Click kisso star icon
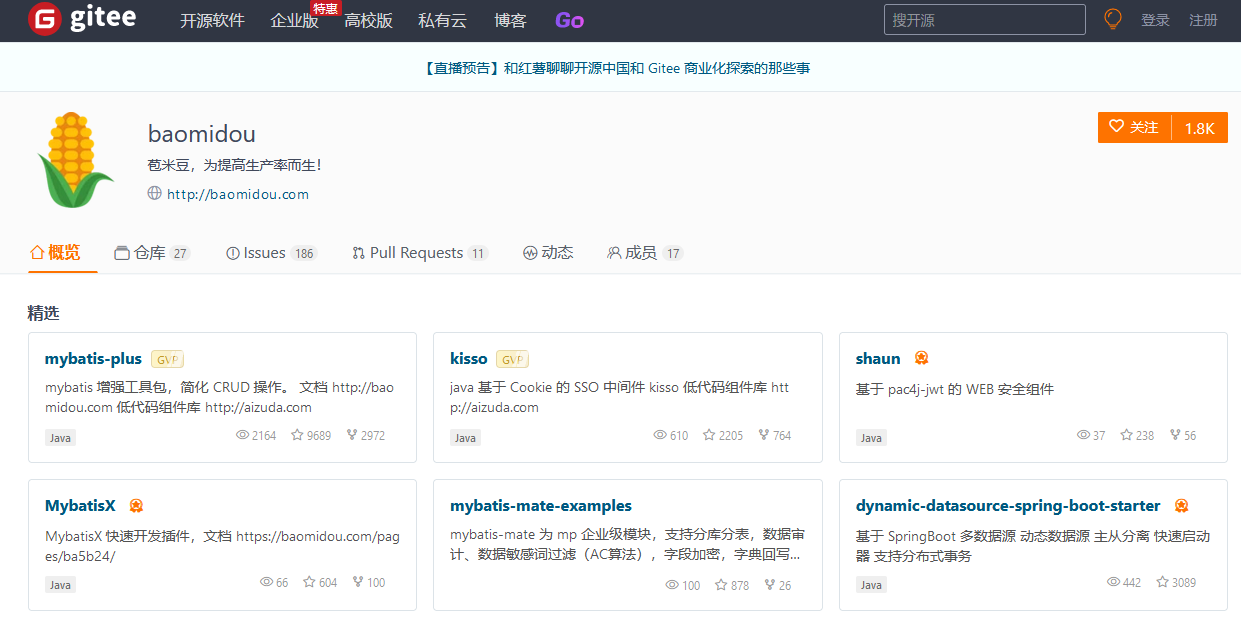This screenshot has height=637, width=1241. click(709, 435)
